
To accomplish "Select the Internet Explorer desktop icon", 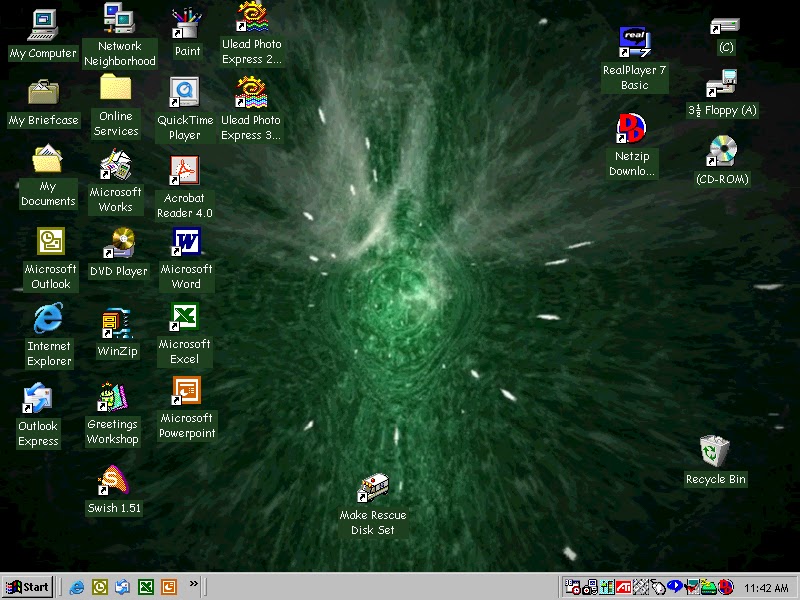I will point(49,336).
